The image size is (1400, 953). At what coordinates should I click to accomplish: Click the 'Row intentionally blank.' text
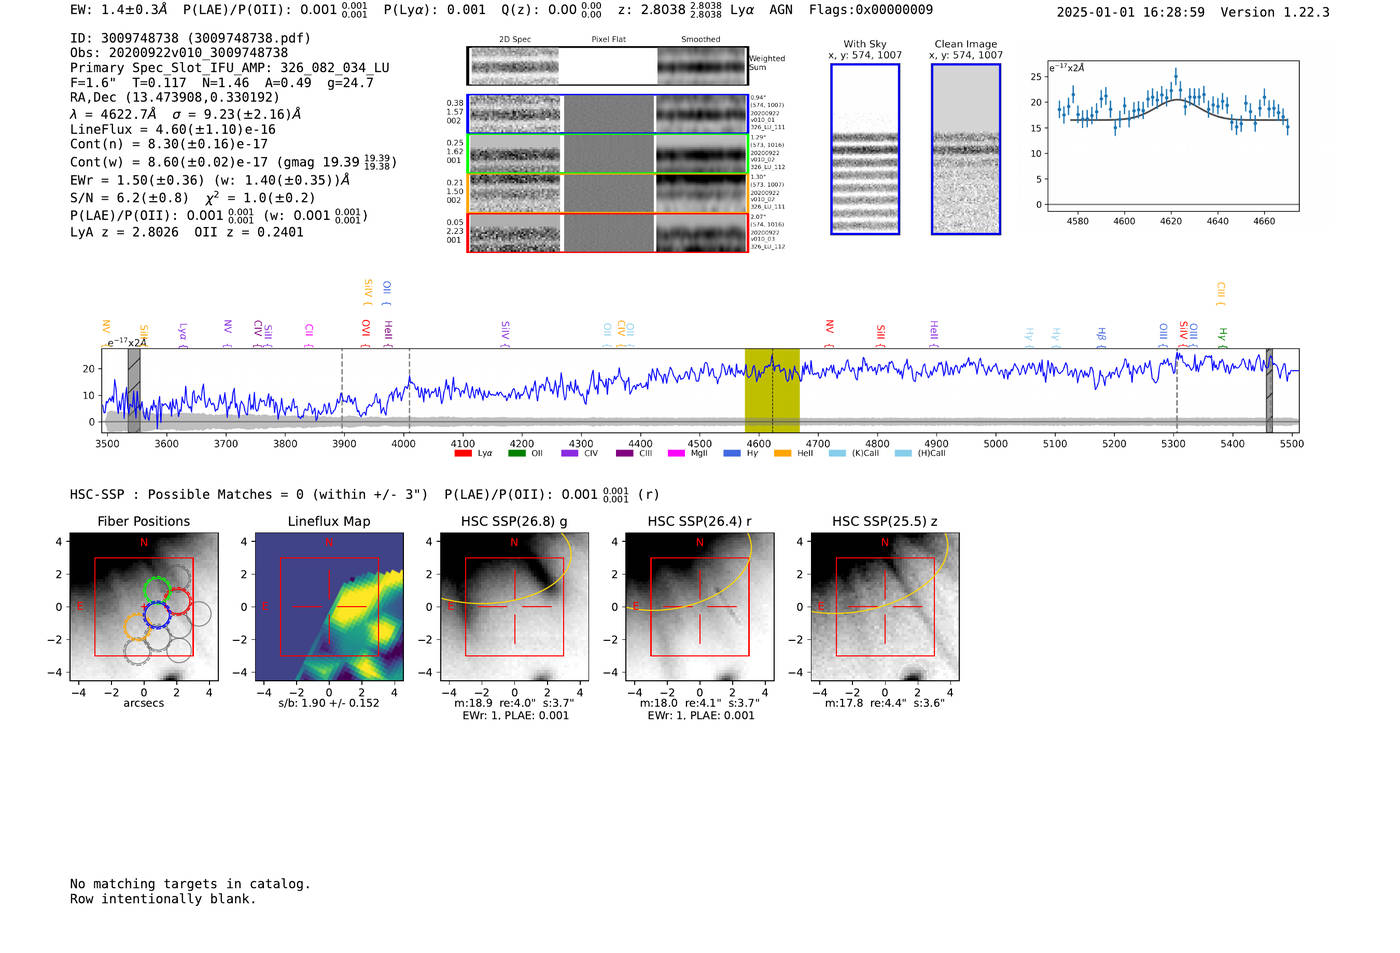click(163, 899)
